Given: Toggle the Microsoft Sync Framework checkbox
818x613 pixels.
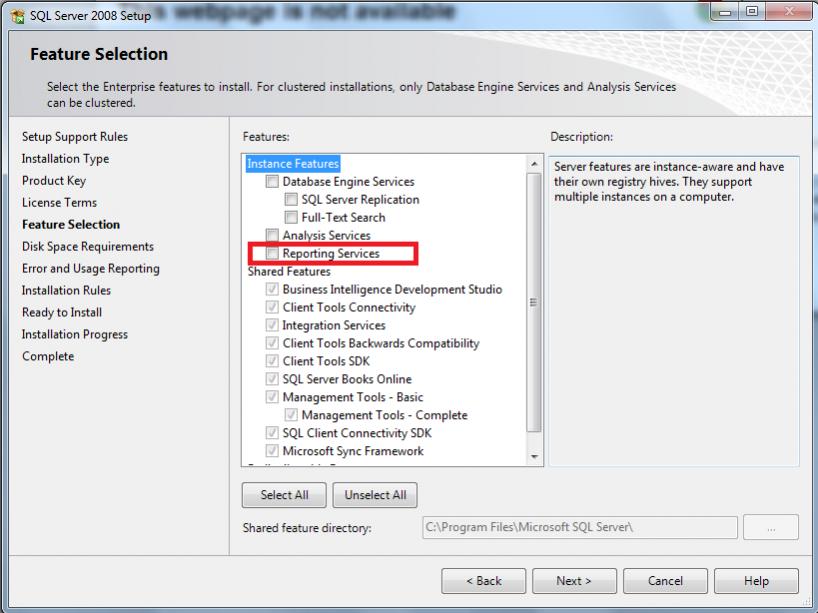Looking at the screenshot, I should (272, 451).
